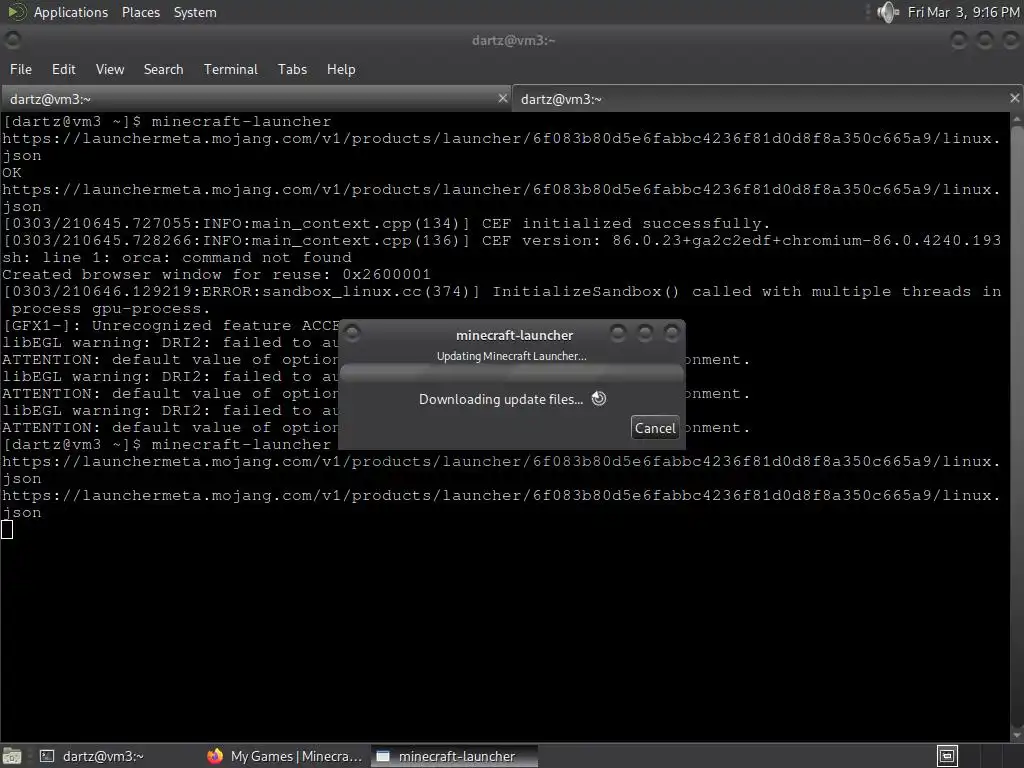Click the show desktop icon in taskbar
The height and width of the screenshot is (768, 1024).
11,756
